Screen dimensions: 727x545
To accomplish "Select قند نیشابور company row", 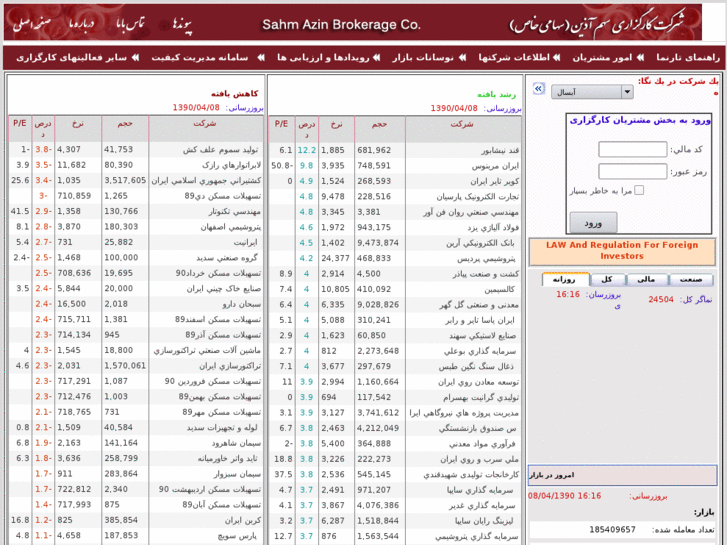I will (x=395, y=150).
